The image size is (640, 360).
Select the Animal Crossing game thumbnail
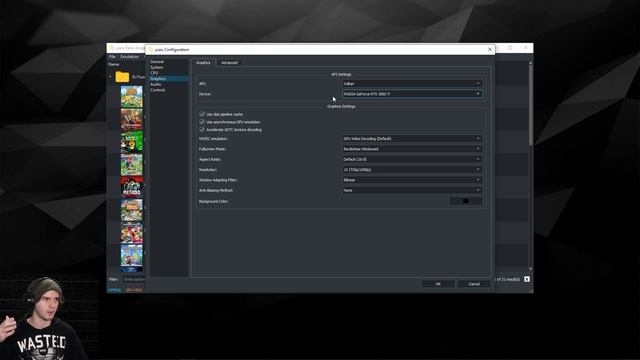[x=131, y=97]
